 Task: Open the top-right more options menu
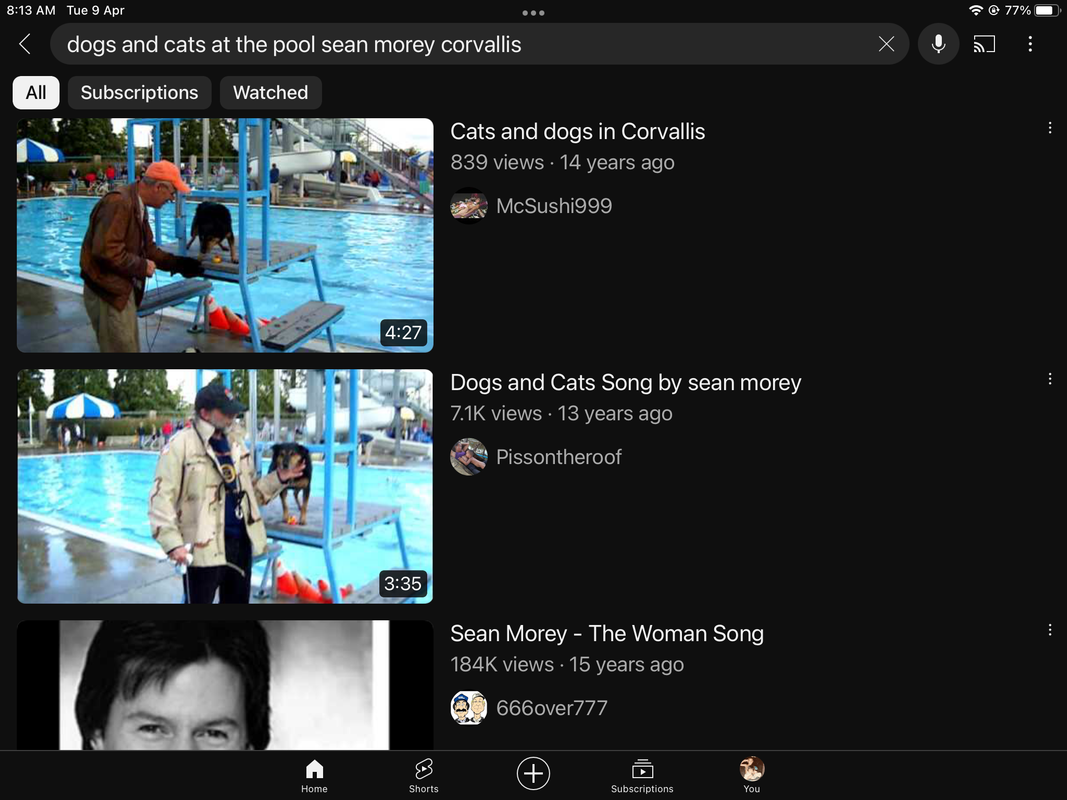pos(1030,44)
